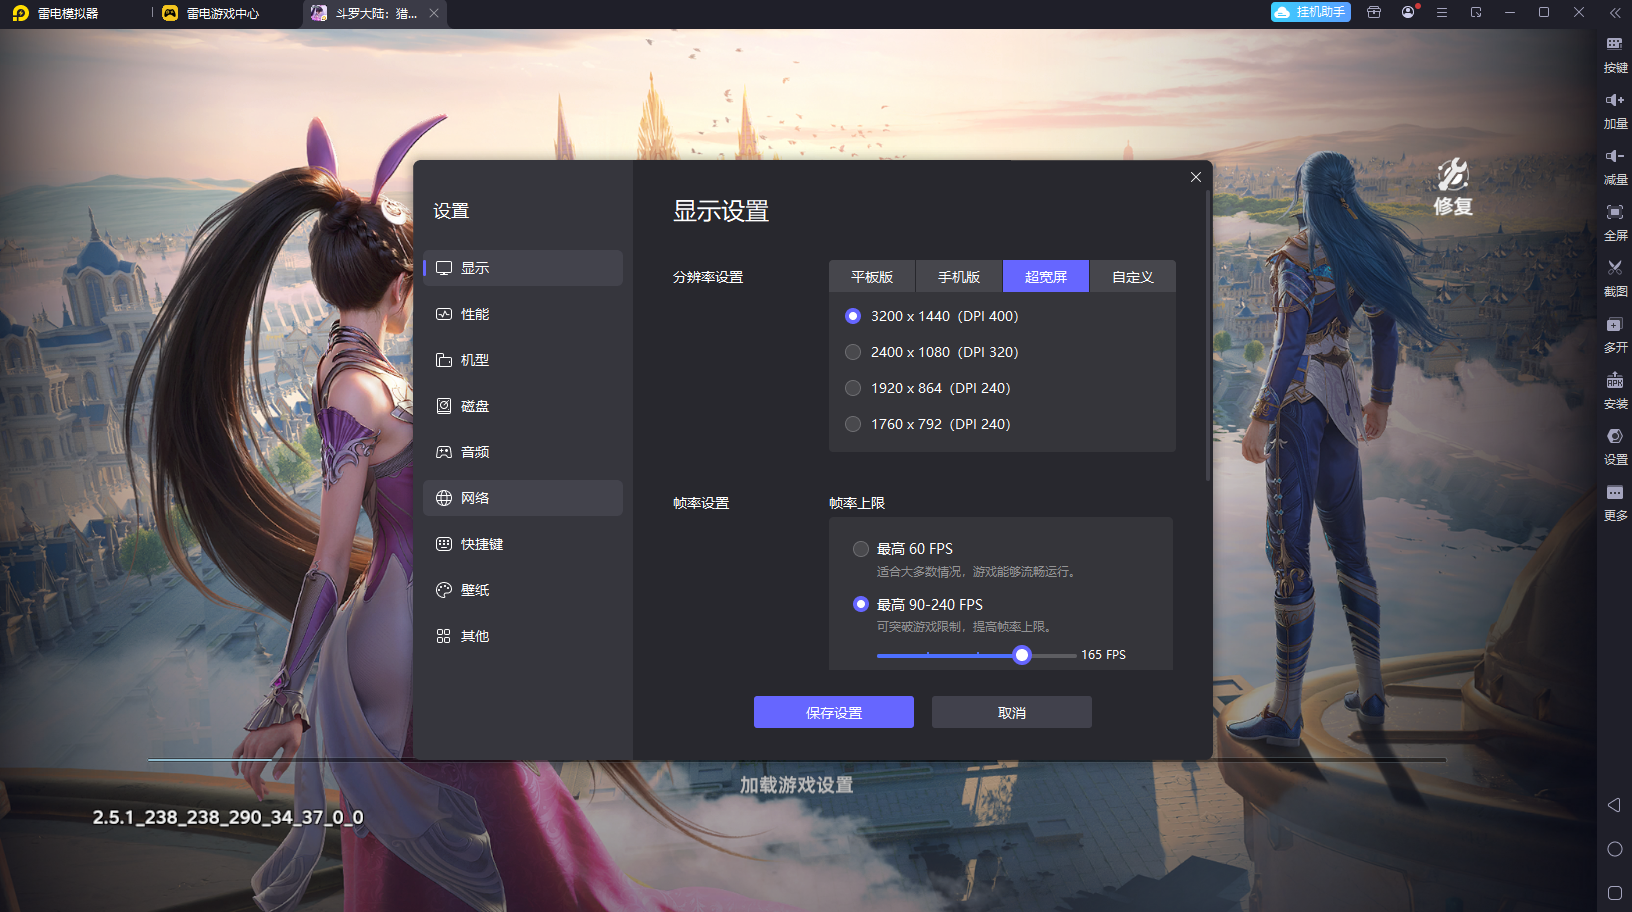Click the 加载游戏设置 loading text
Image resolution: width=1632 pixels, height=912 pixels.
point(797,785)
